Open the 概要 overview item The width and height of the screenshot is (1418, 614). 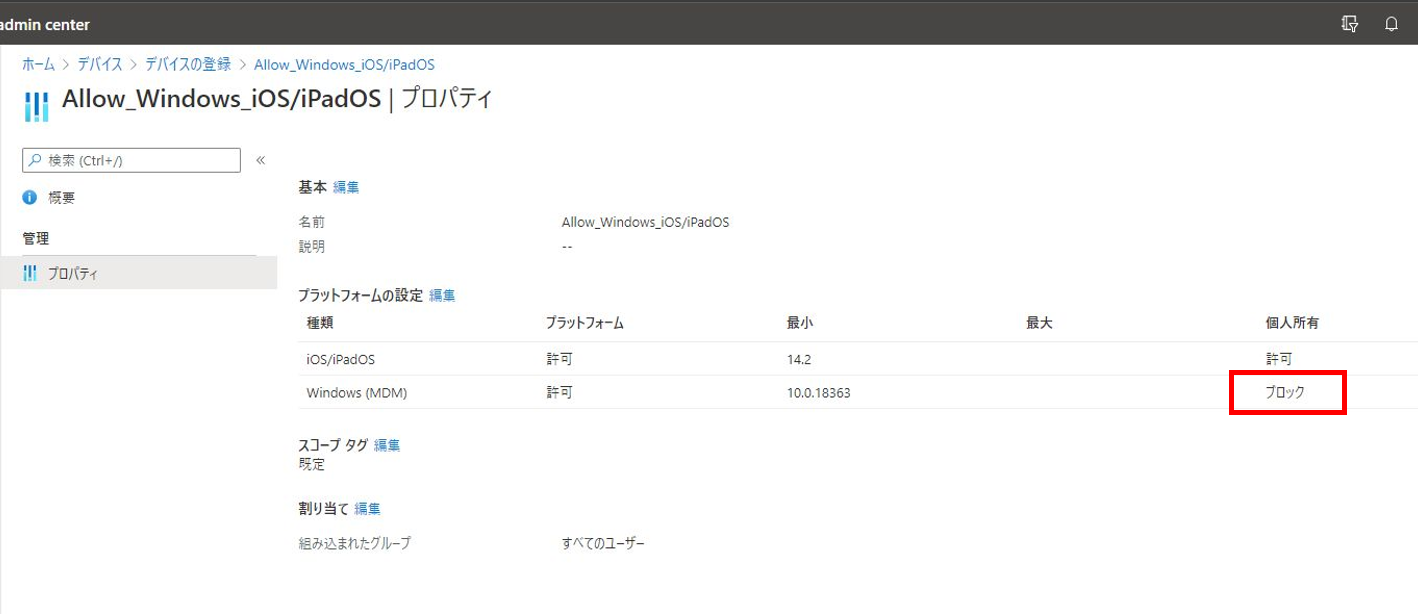(x=62, y=197)
